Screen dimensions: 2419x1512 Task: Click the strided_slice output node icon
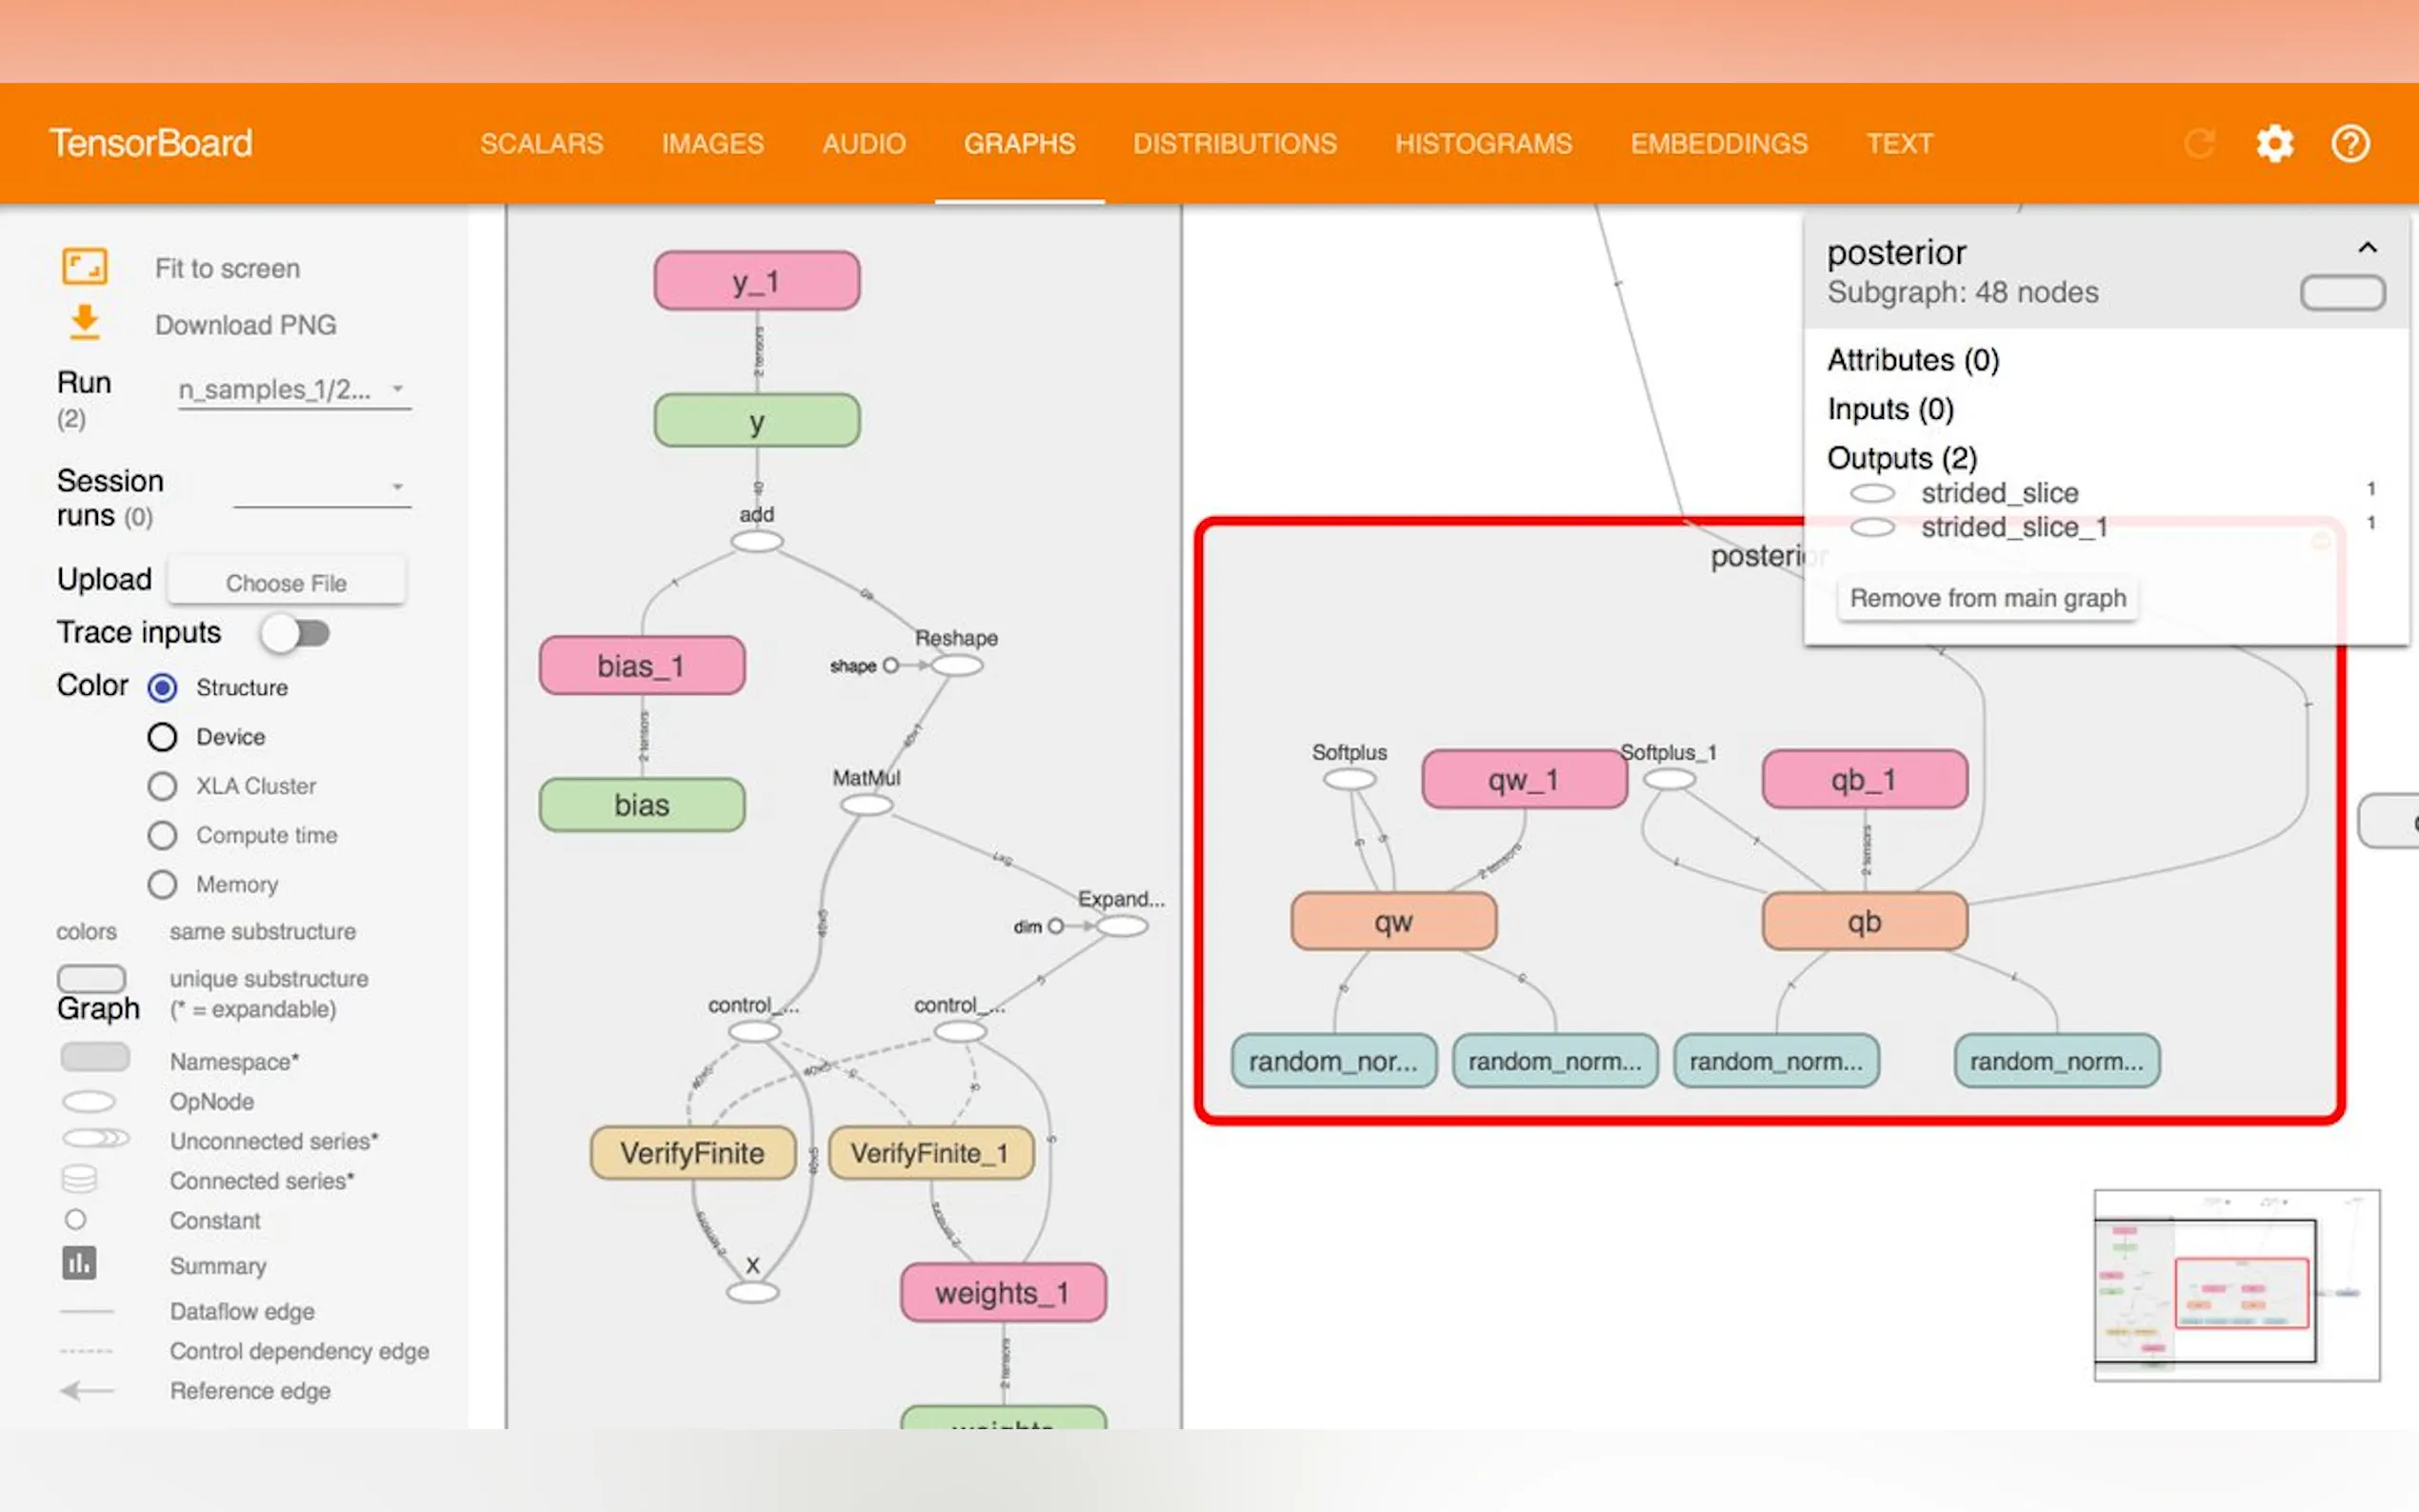[1872, 493]
